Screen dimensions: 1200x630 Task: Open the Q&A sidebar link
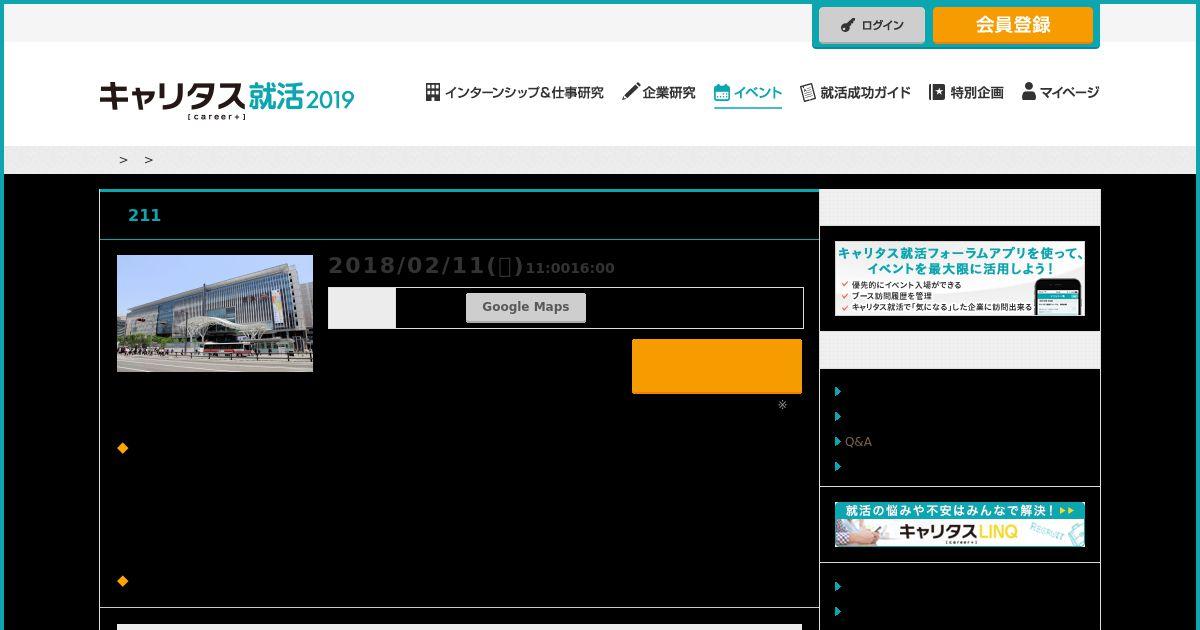(x=858, y=441)
